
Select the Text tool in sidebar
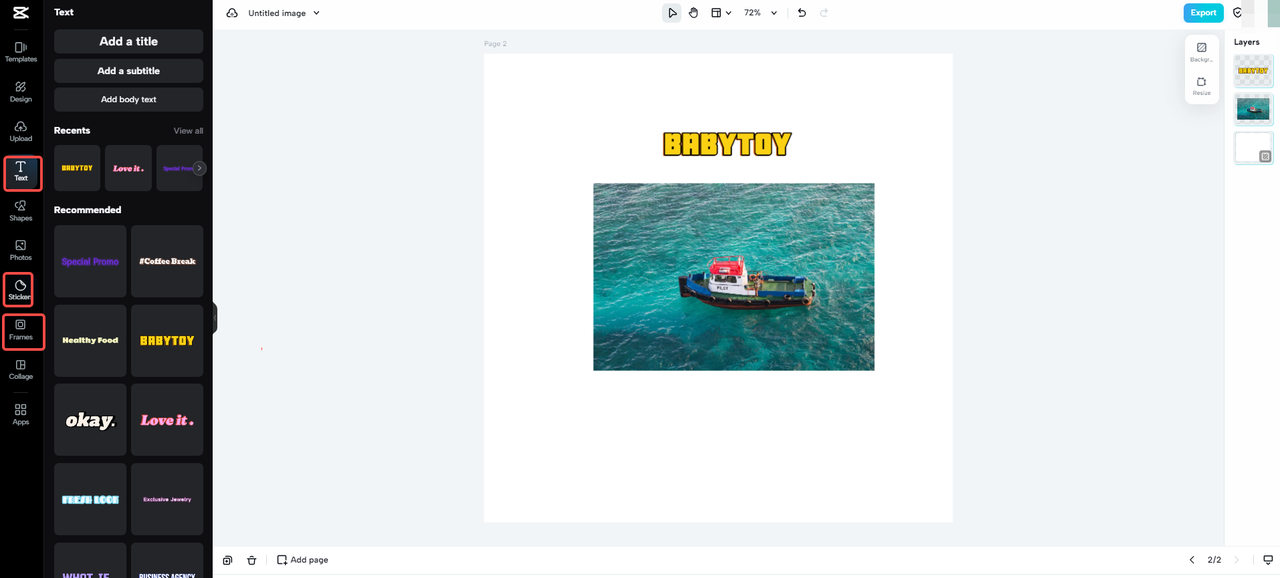21,172
